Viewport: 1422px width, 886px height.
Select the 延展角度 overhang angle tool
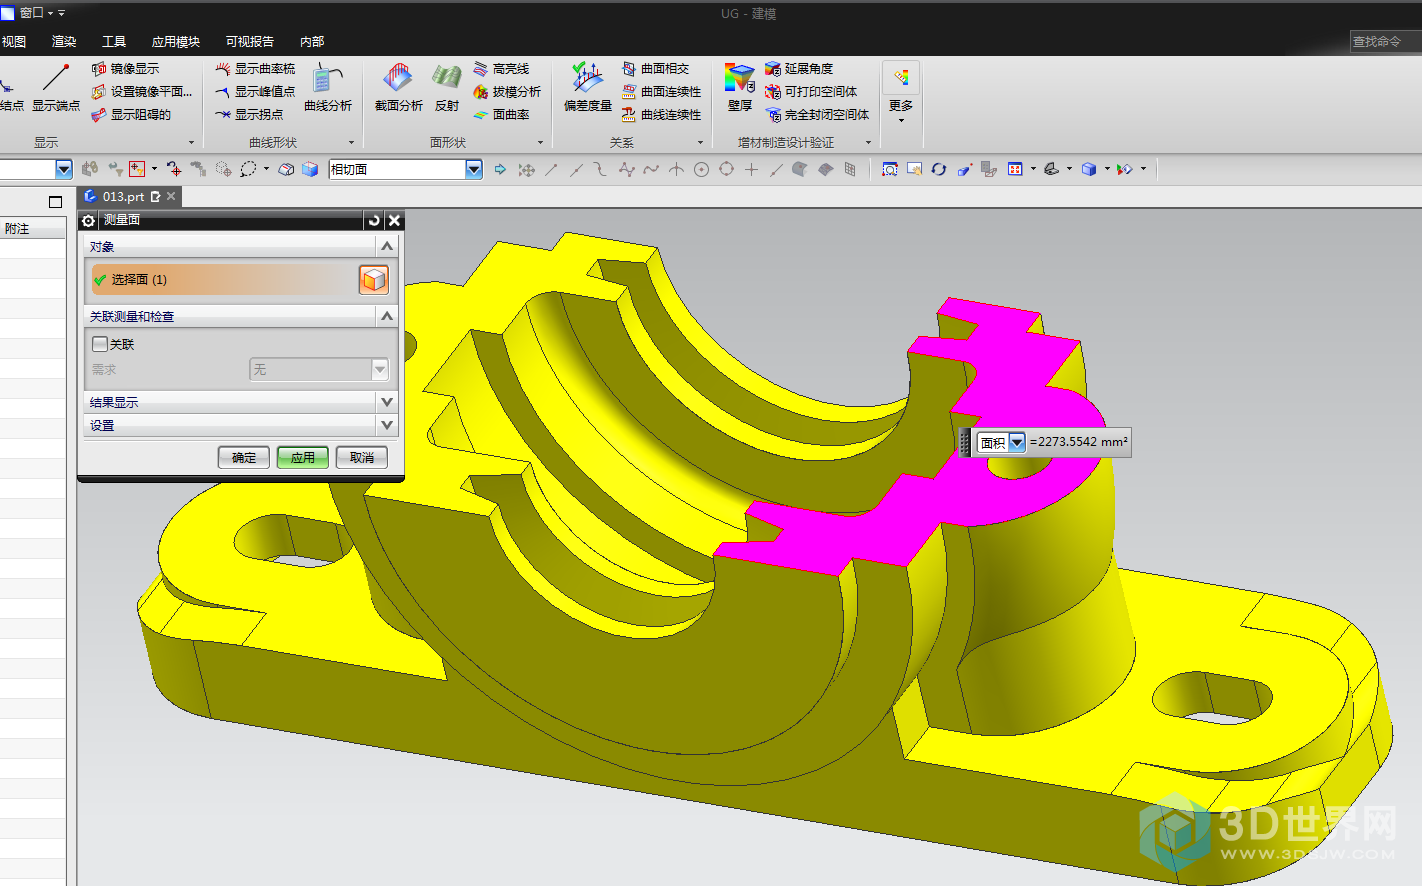coord(799,69)
